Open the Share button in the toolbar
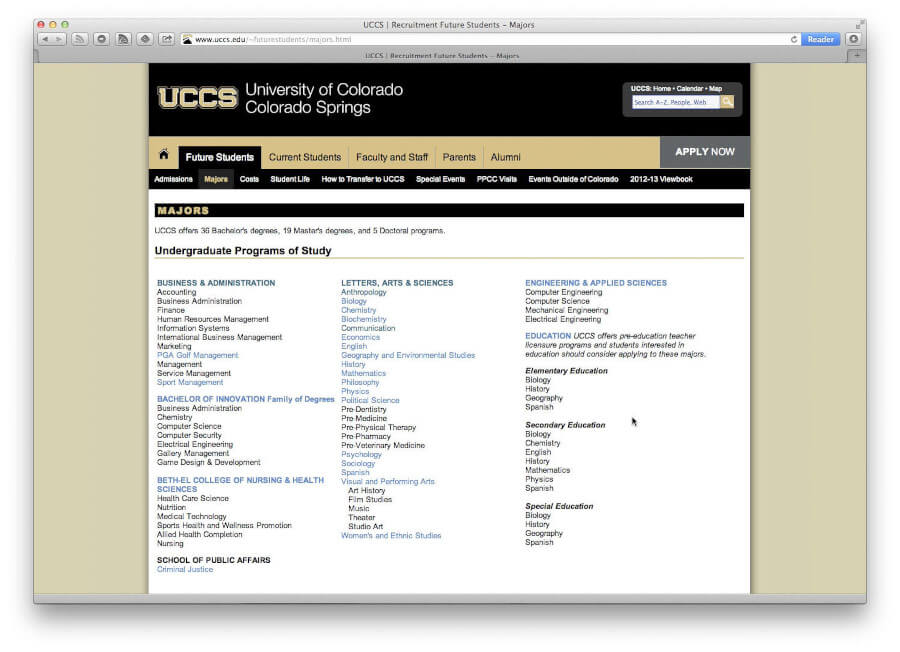The height and width of the screenshot is (652, 900). click(166, 39)
